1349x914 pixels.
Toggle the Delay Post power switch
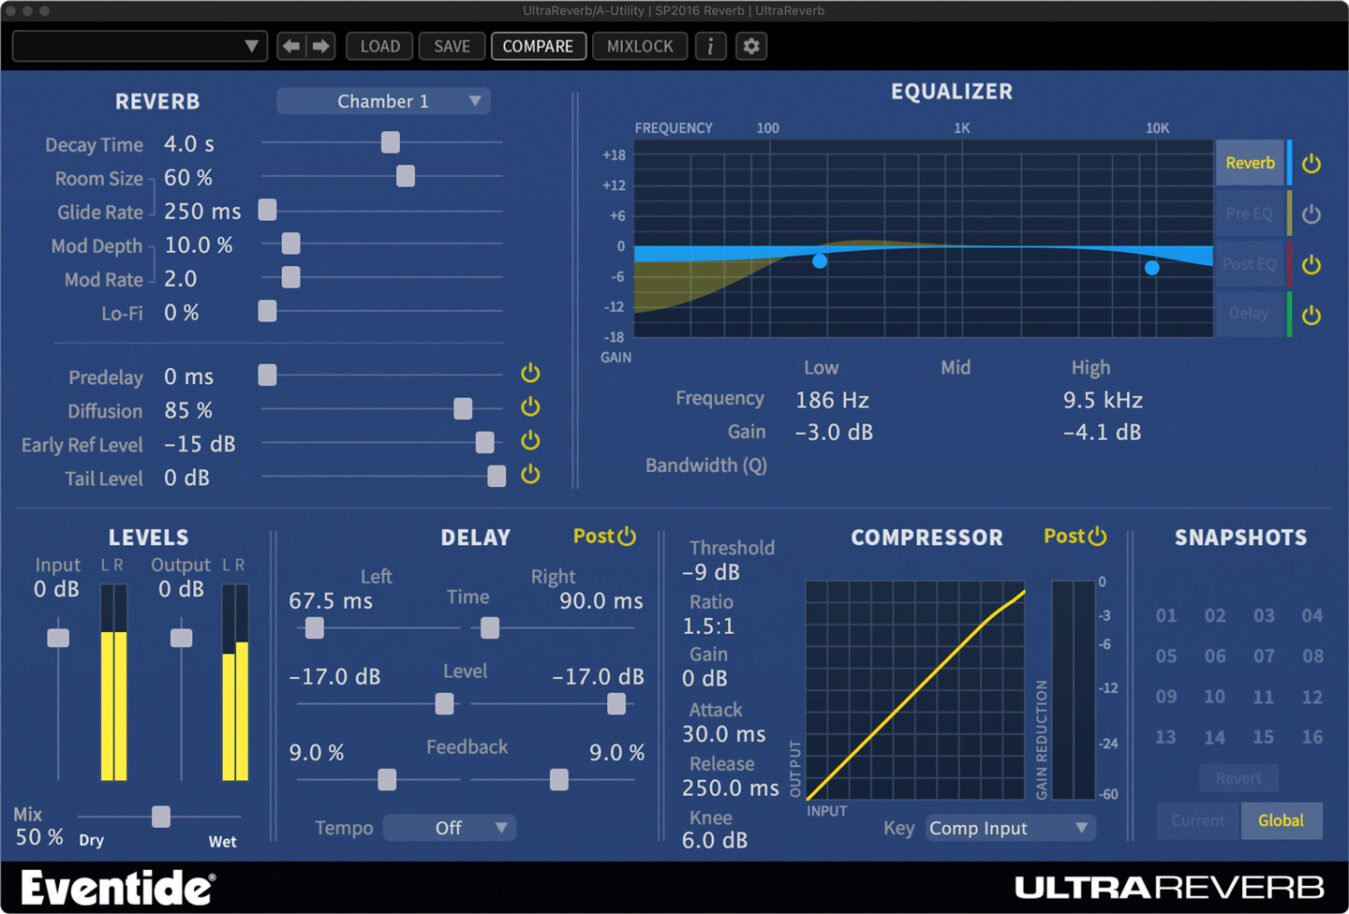pyautogui.click(x=628, y=536)
